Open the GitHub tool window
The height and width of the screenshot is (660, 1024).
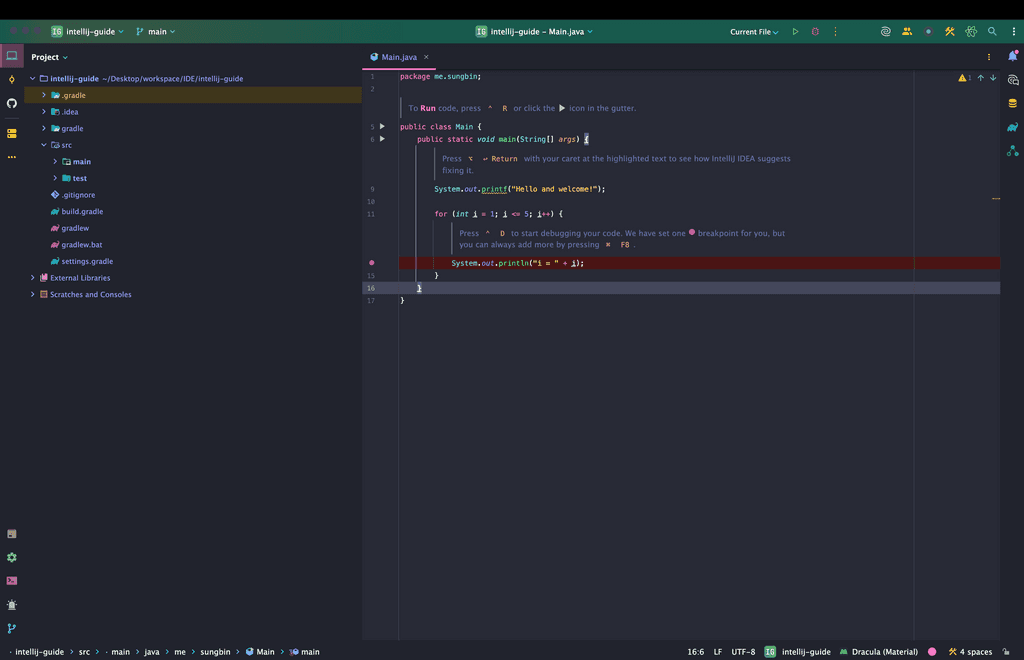12,103
